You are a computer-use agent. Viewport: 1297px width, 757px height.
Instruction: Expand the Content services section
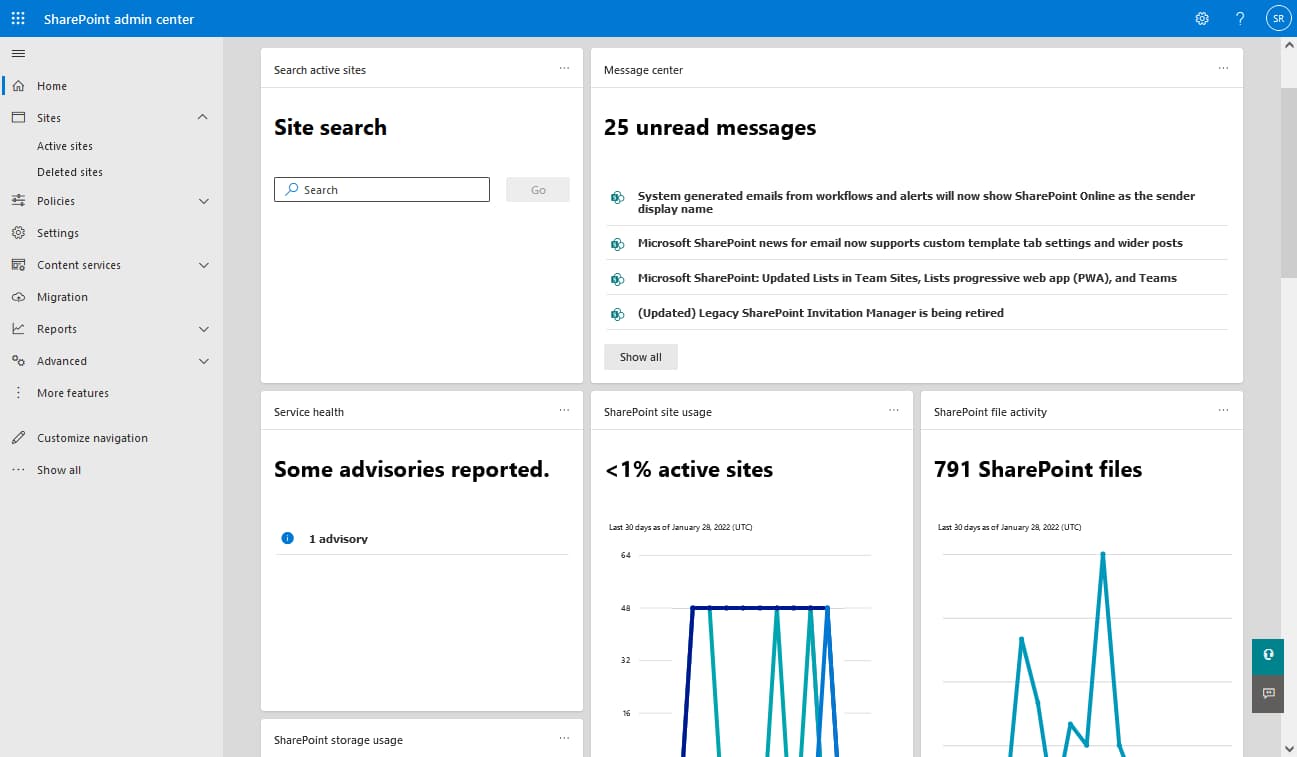tap(203, 265)
